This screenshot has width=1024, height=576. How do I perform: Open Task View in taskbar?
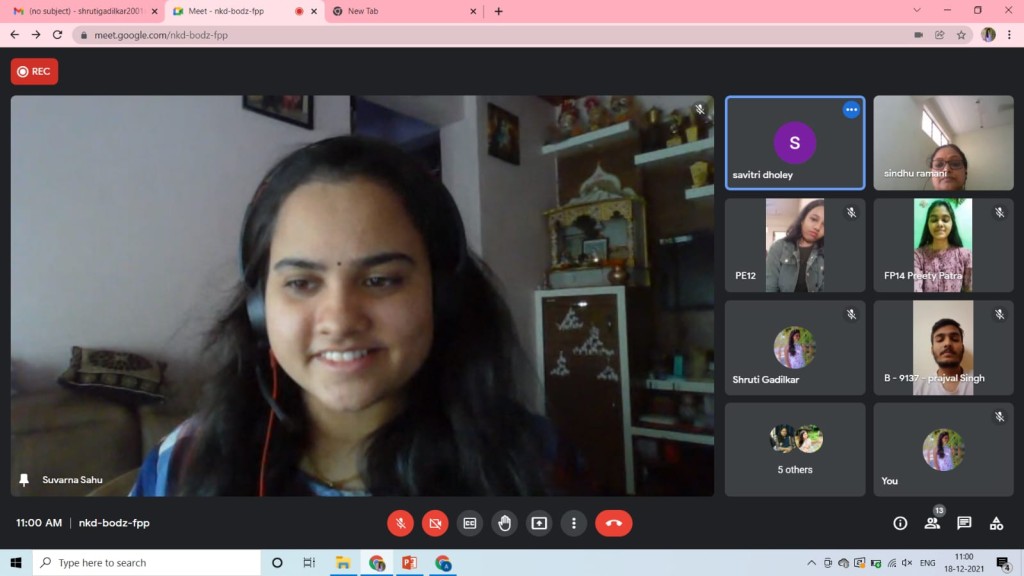click(x=309, y=563)
